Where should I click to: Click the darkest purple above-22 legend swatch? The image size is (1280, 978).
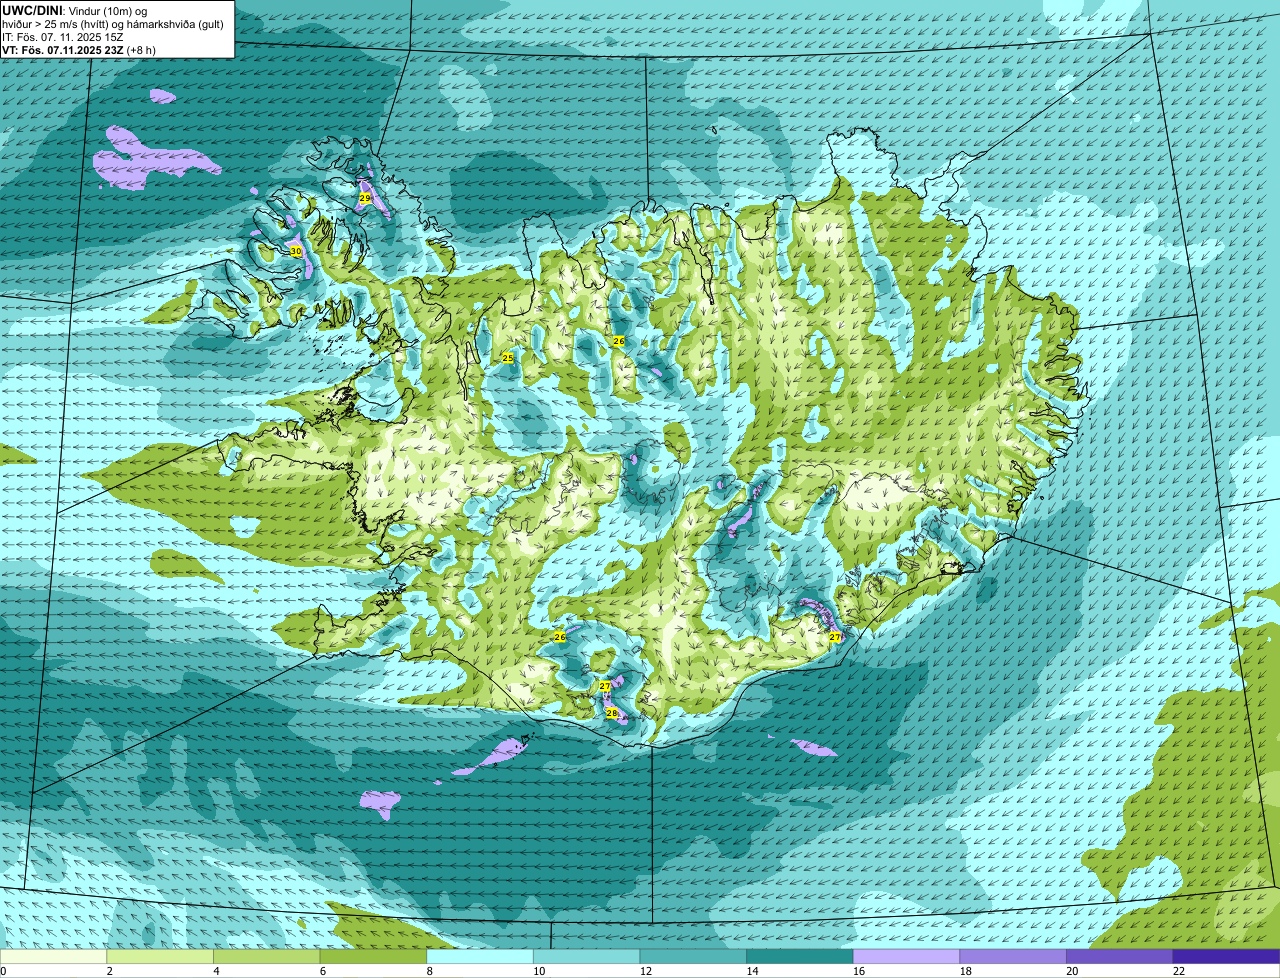[x=1226, y=957]
